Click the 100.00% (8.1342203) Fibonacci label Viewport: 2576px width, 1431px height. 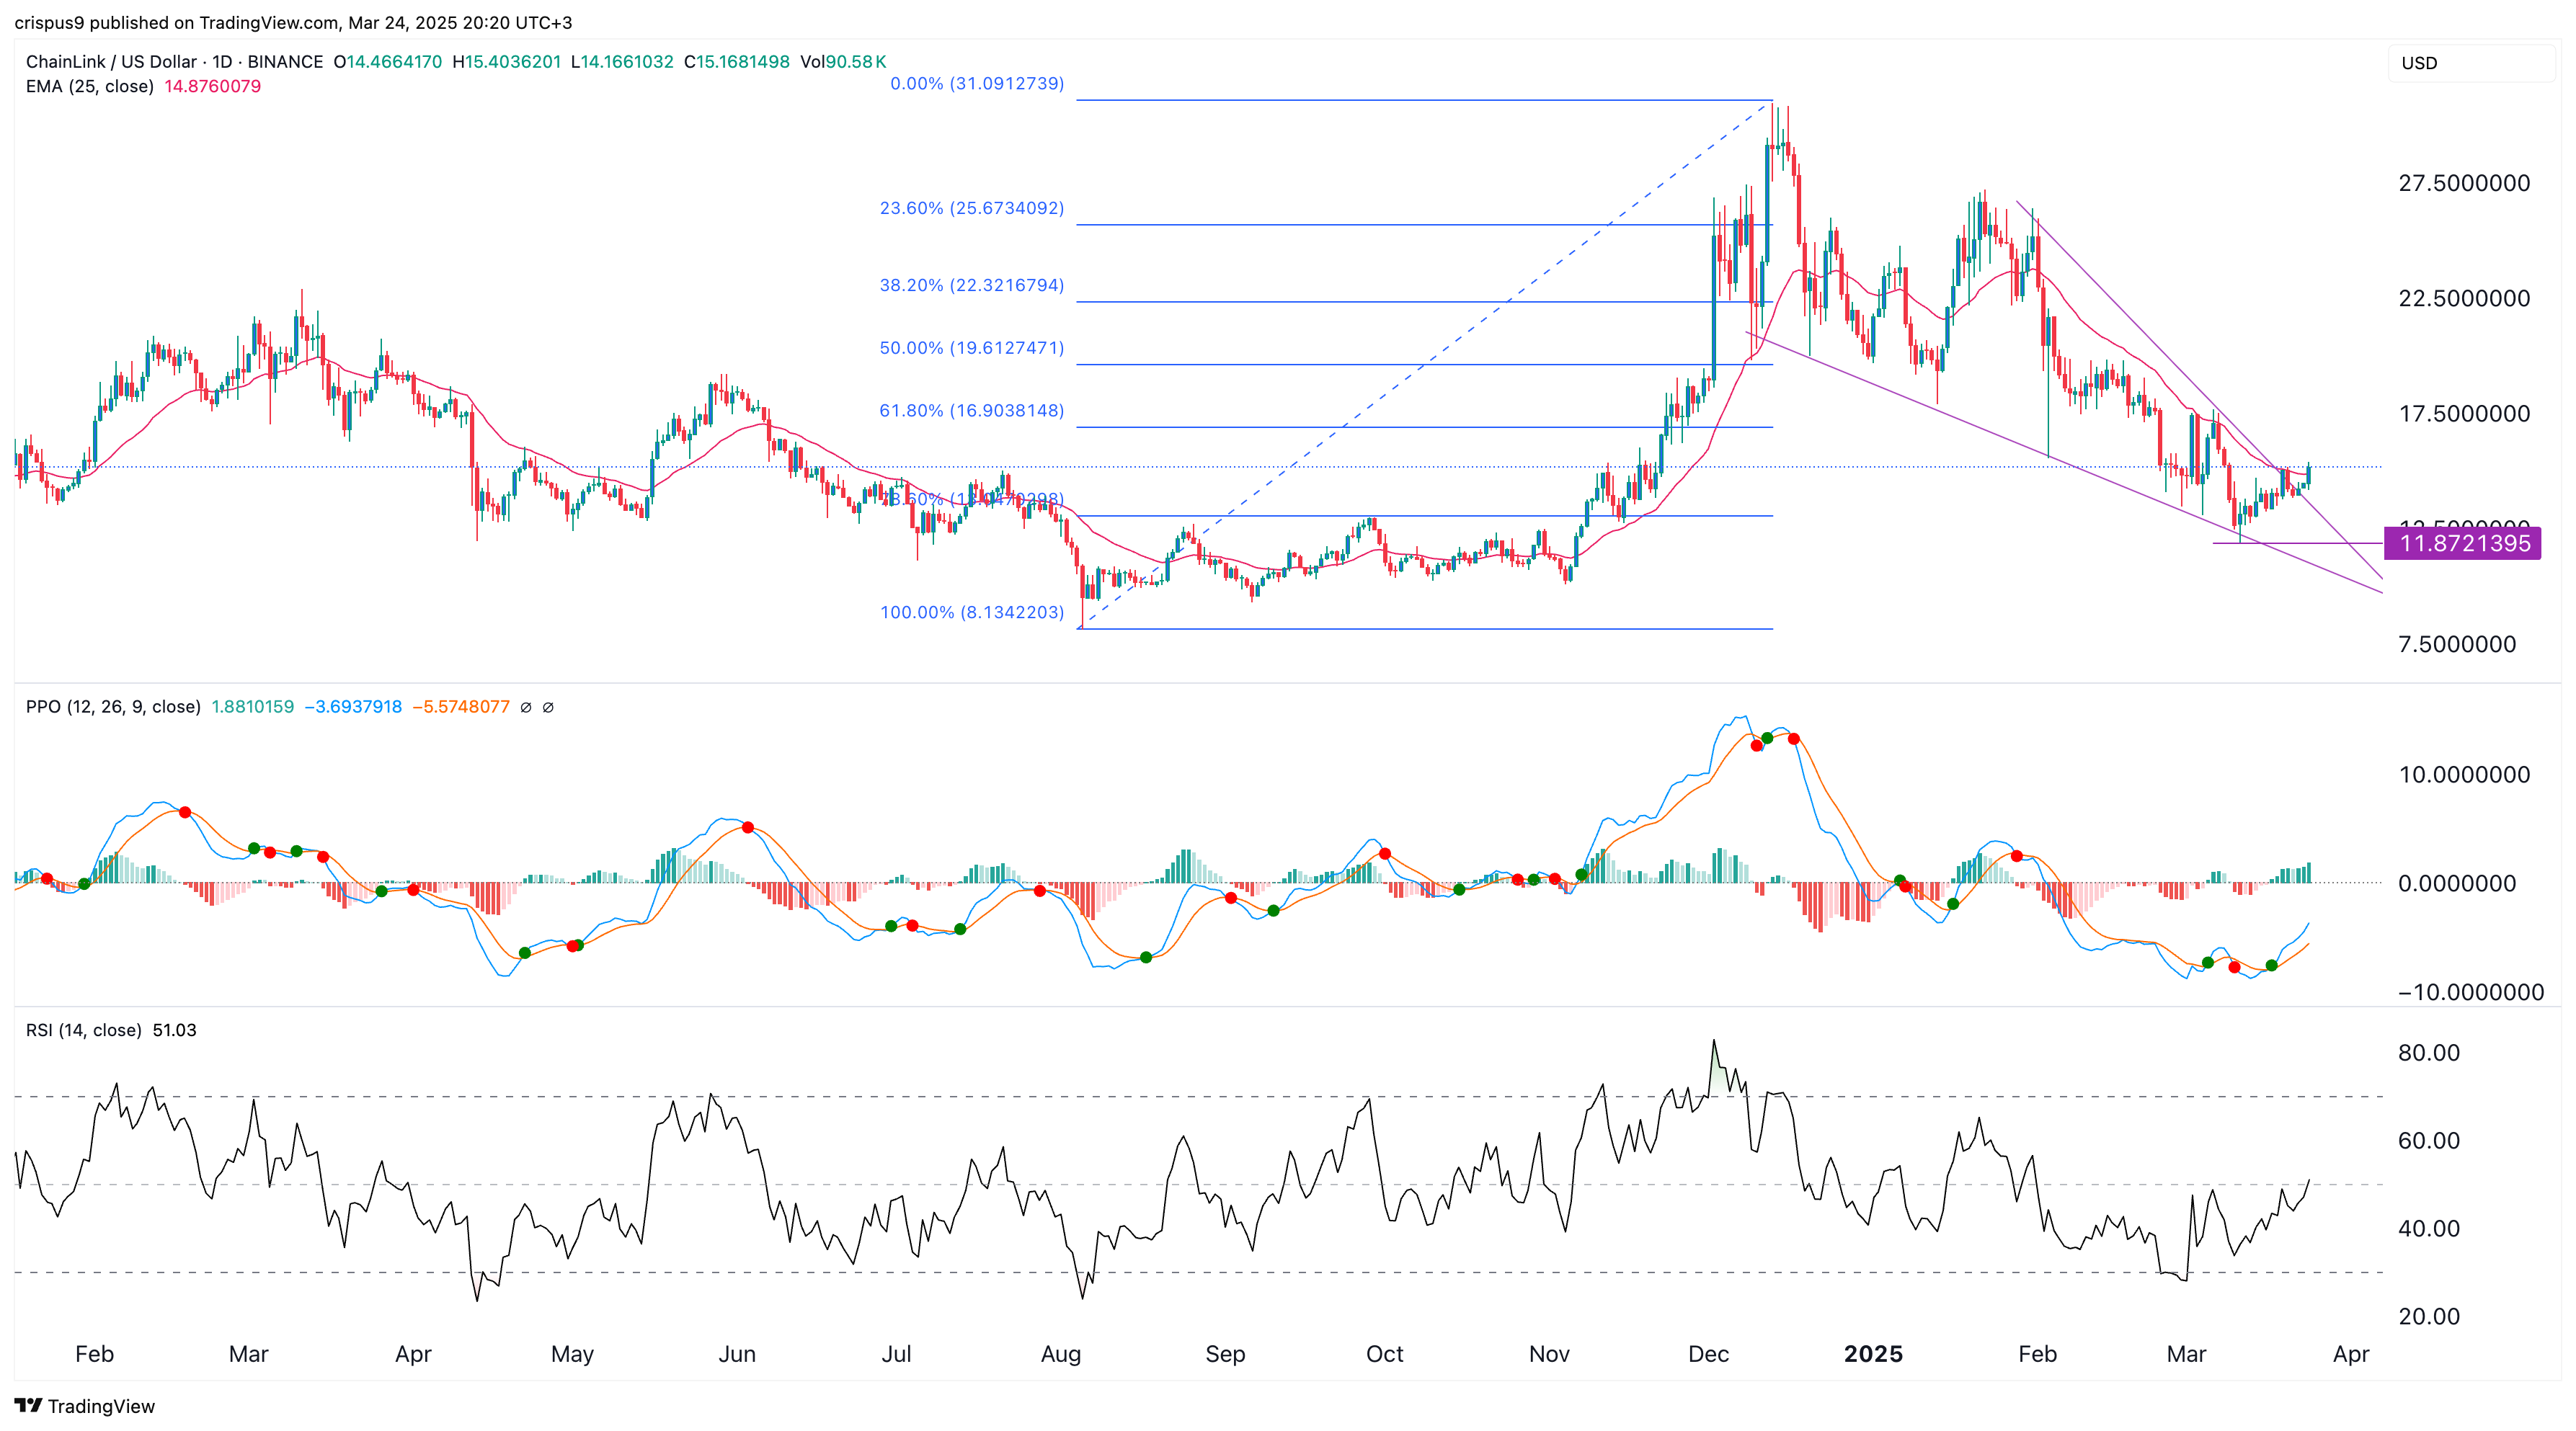[x=972, y=612]
